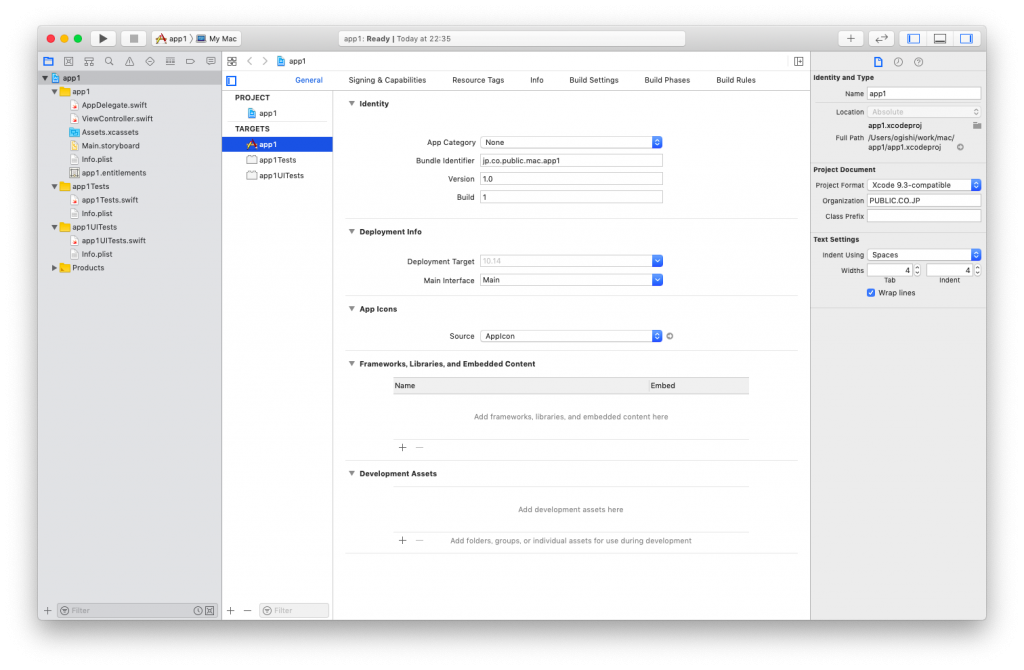Show the Project navigator folder icon
The image size is (1024, 670).
(x=48, y=61)
